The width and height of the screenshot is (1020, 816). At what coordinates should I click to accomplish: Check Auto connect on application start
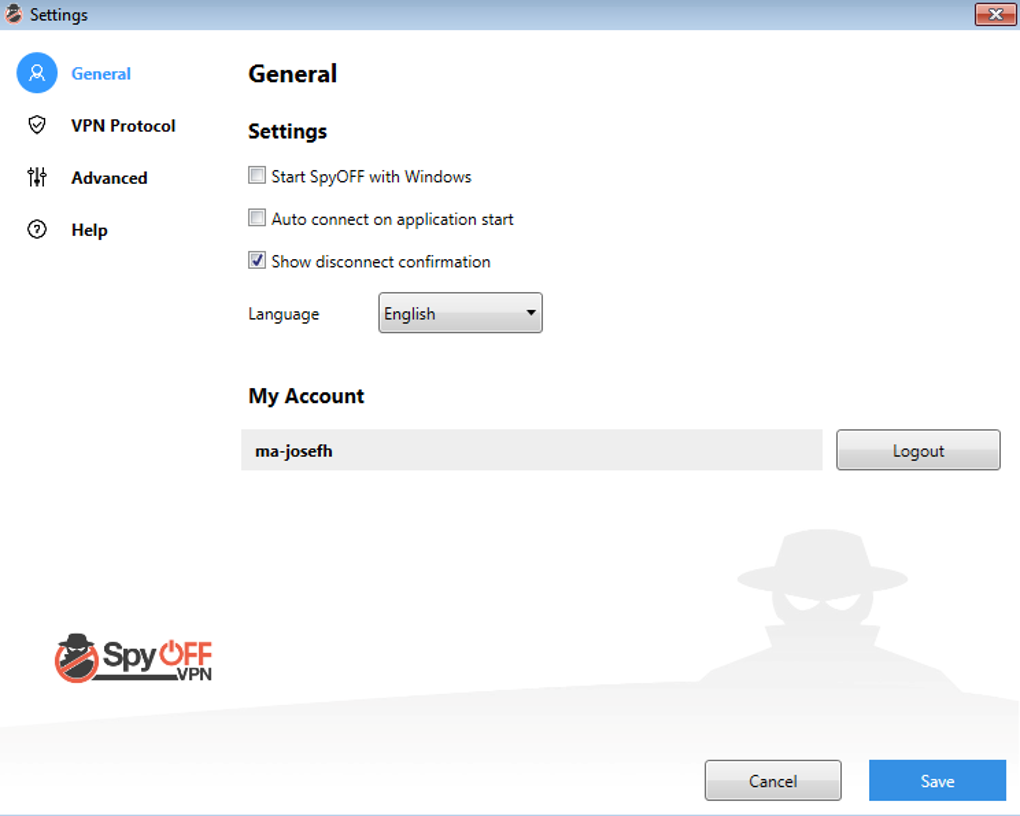click(x=257, y=218)
